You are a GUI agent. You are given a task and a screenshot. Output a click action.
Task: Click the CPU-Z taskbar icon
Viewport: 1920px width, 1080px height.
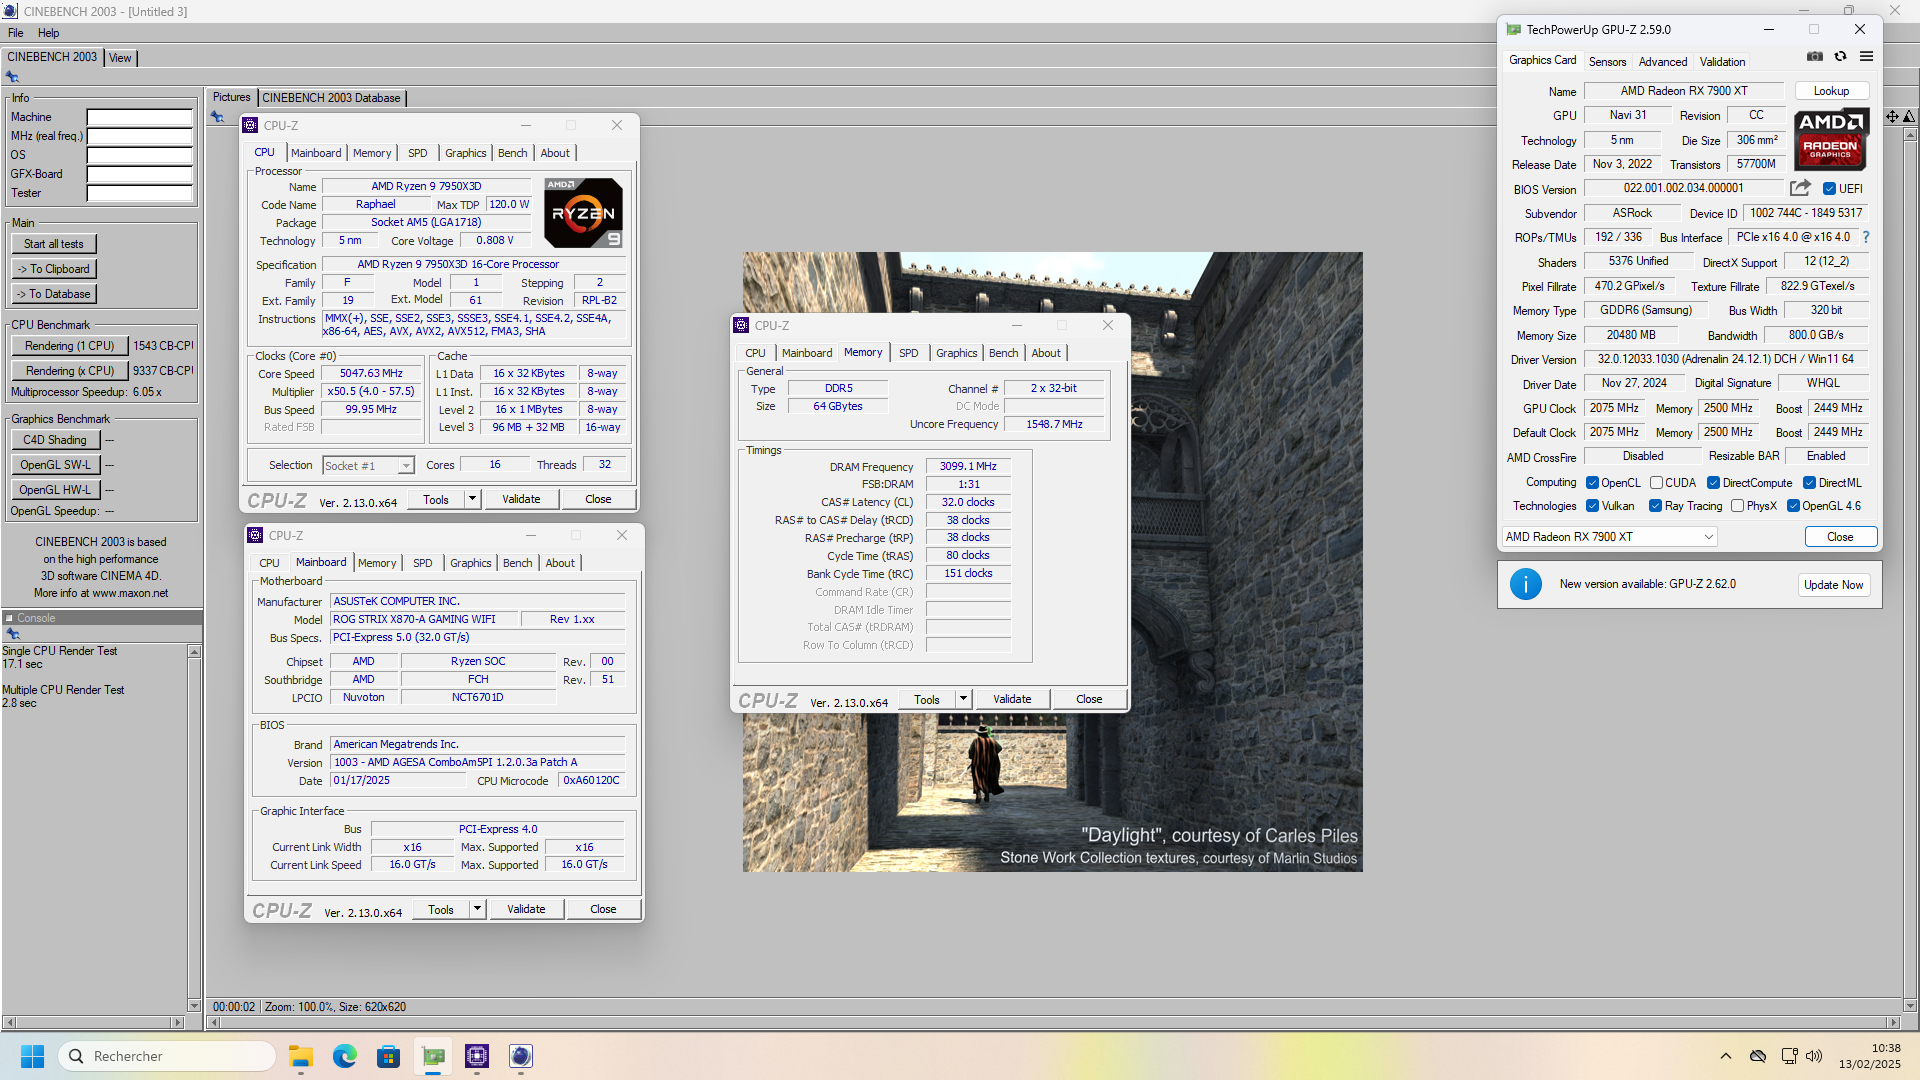tap(477, 1056)
